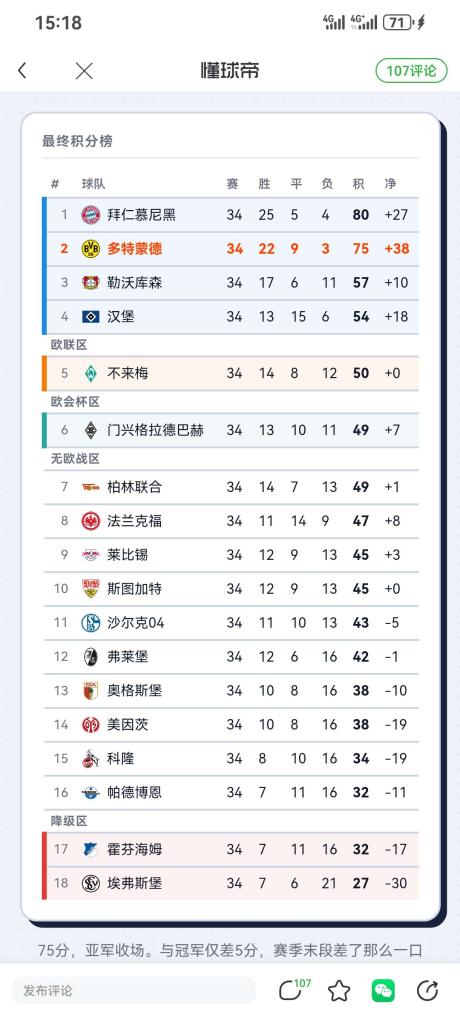Image resolution: width=460 pixels, height=1018 pixels.
Task: Tap the 沙尔克04 club crest
Action: coord(91,623)
